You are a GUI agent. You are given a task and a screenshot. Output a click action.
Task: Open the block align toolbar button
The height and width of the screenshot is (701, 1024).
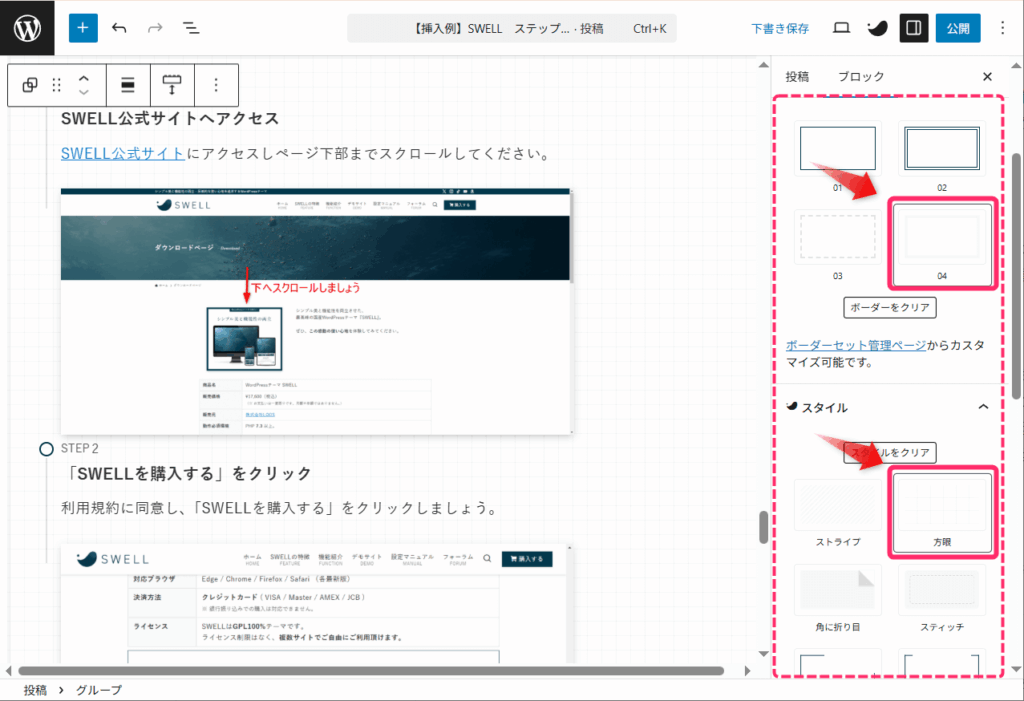pos(127,85)
